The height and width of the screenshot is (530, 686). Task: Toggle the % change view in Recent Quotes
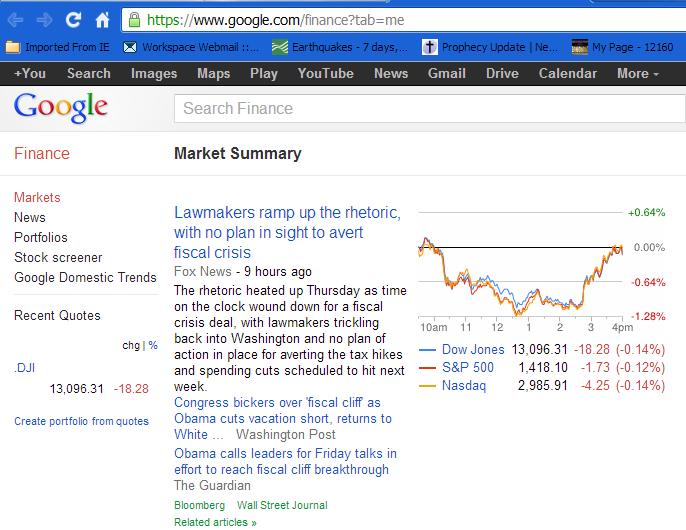click(x=153, y=345)
